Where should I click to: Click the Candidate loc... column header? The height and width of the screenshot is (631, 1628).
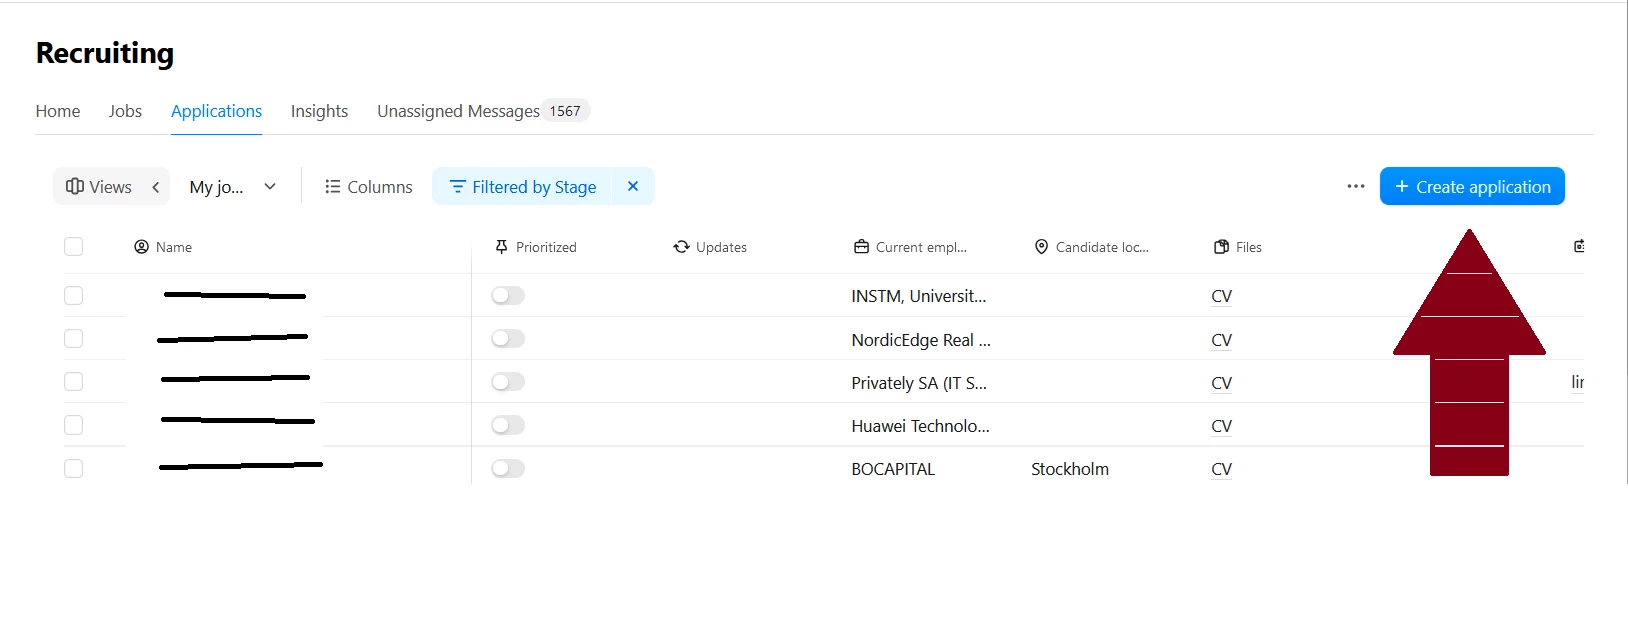[1091, 247]
